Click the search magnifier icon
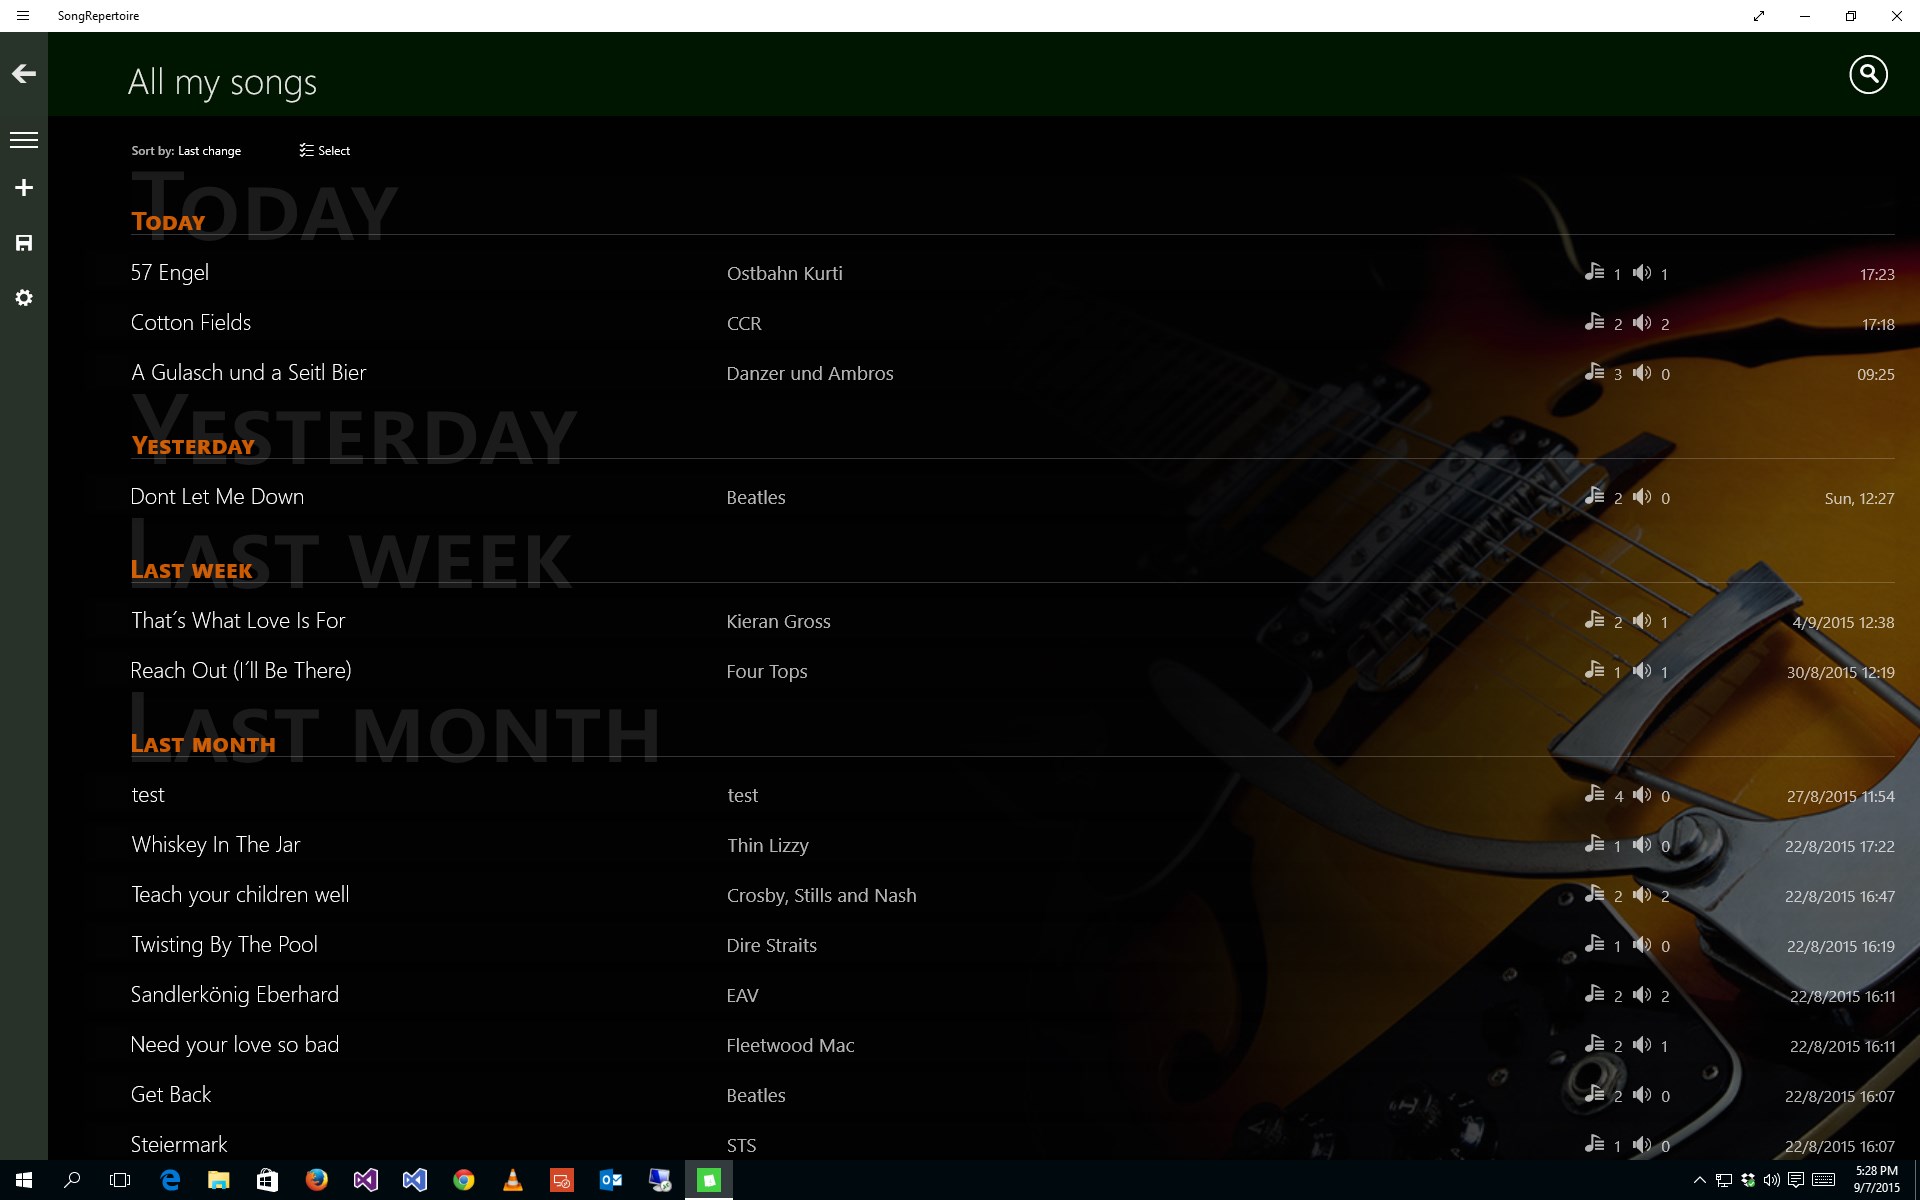Image resolution: width=1920 pixels, height=1200 pixels. [x=1867, y=75]
